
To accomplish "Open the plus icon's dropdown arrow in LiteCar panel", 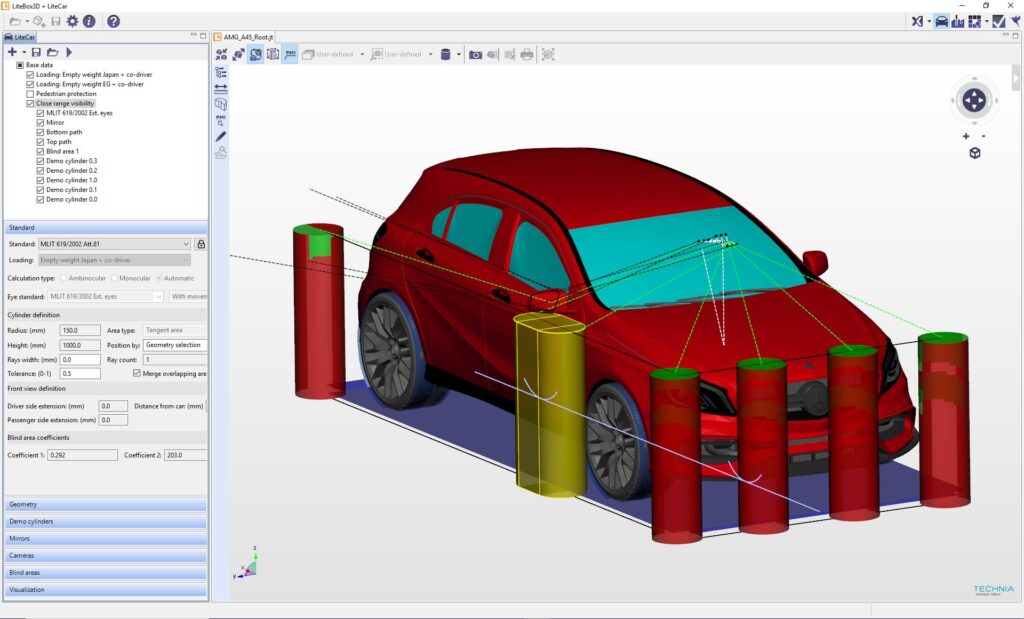I will click(x=24, y=52).
